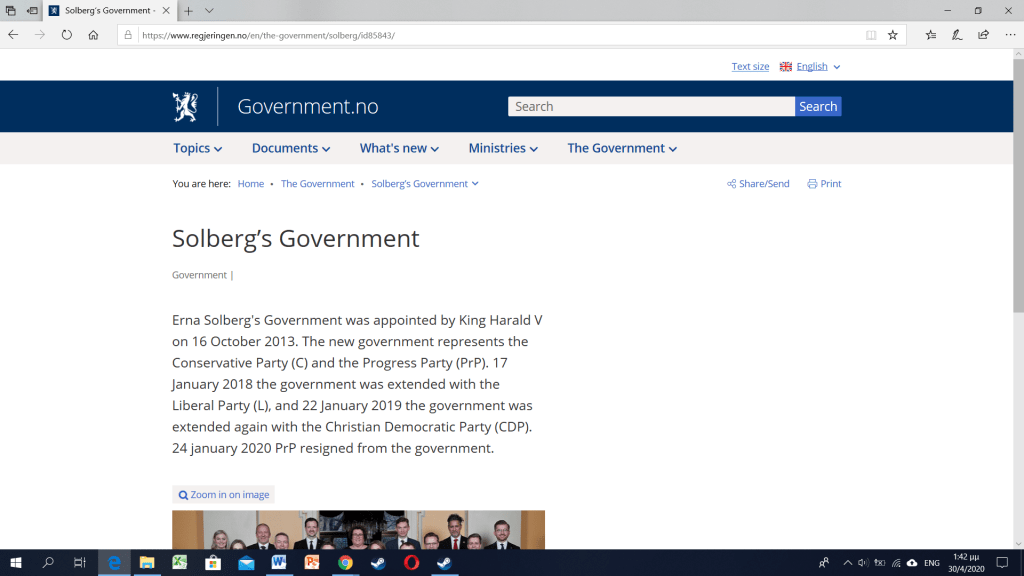Click into the website Search field
This screenshot has height=576, width=1024.
pyautogui.click(x=651, y=107)
